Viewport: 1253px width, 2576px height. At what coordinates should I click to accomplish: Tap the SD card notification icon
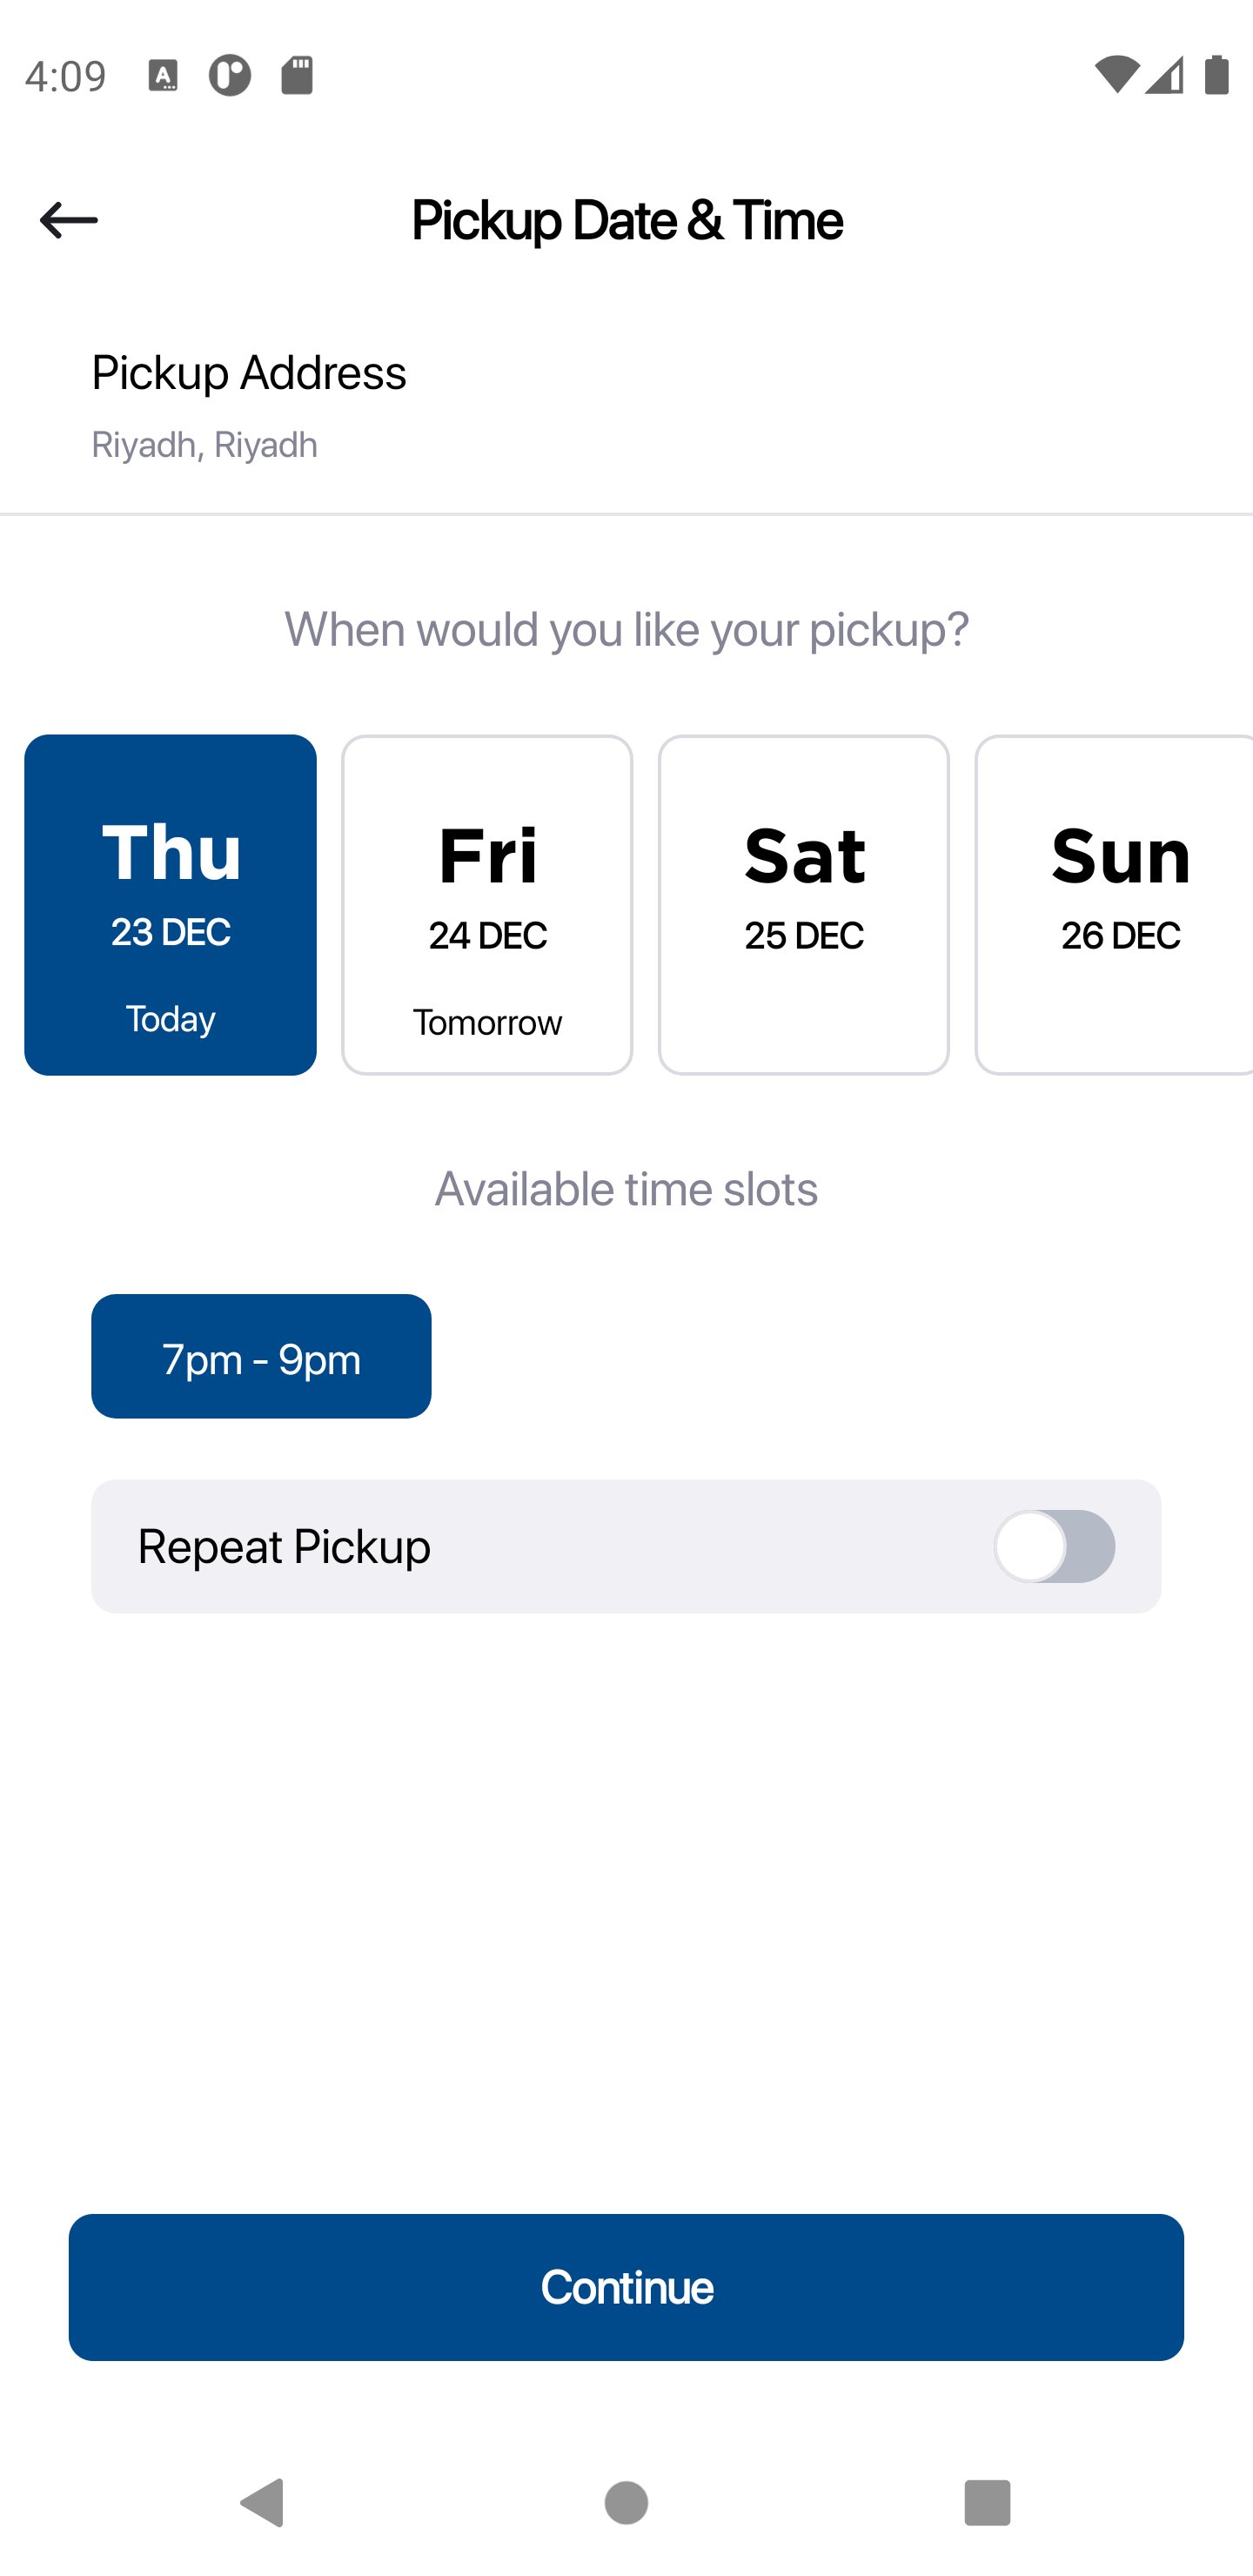click(296, 75)
